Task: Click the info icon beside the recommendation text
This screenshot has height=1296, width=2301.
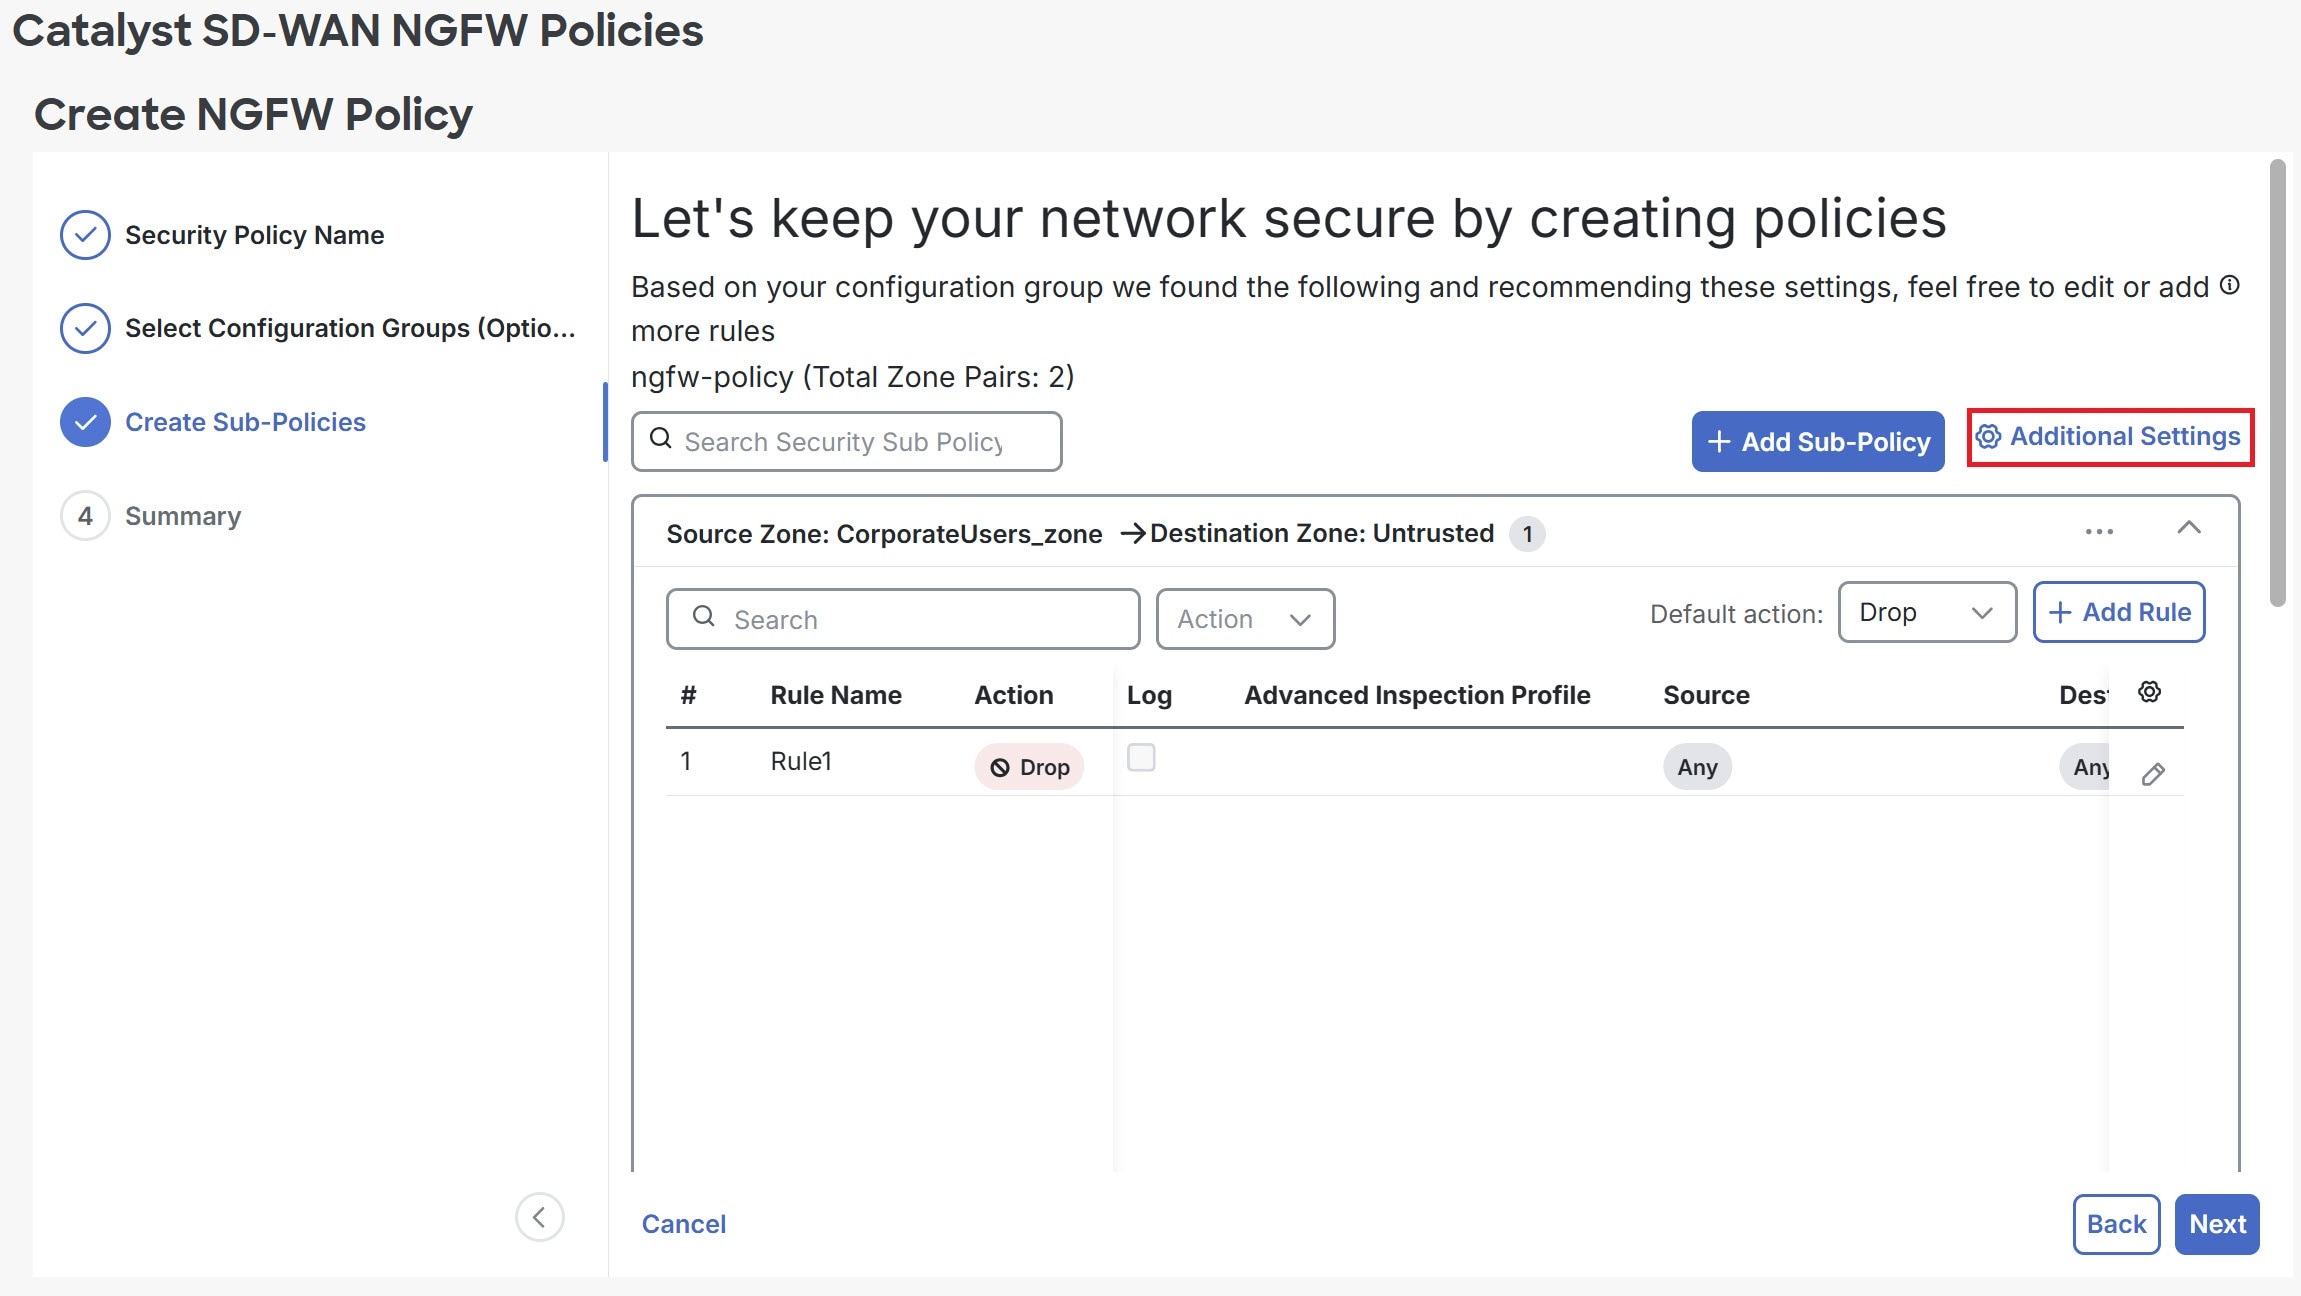Action: (x=2229, y=285)
